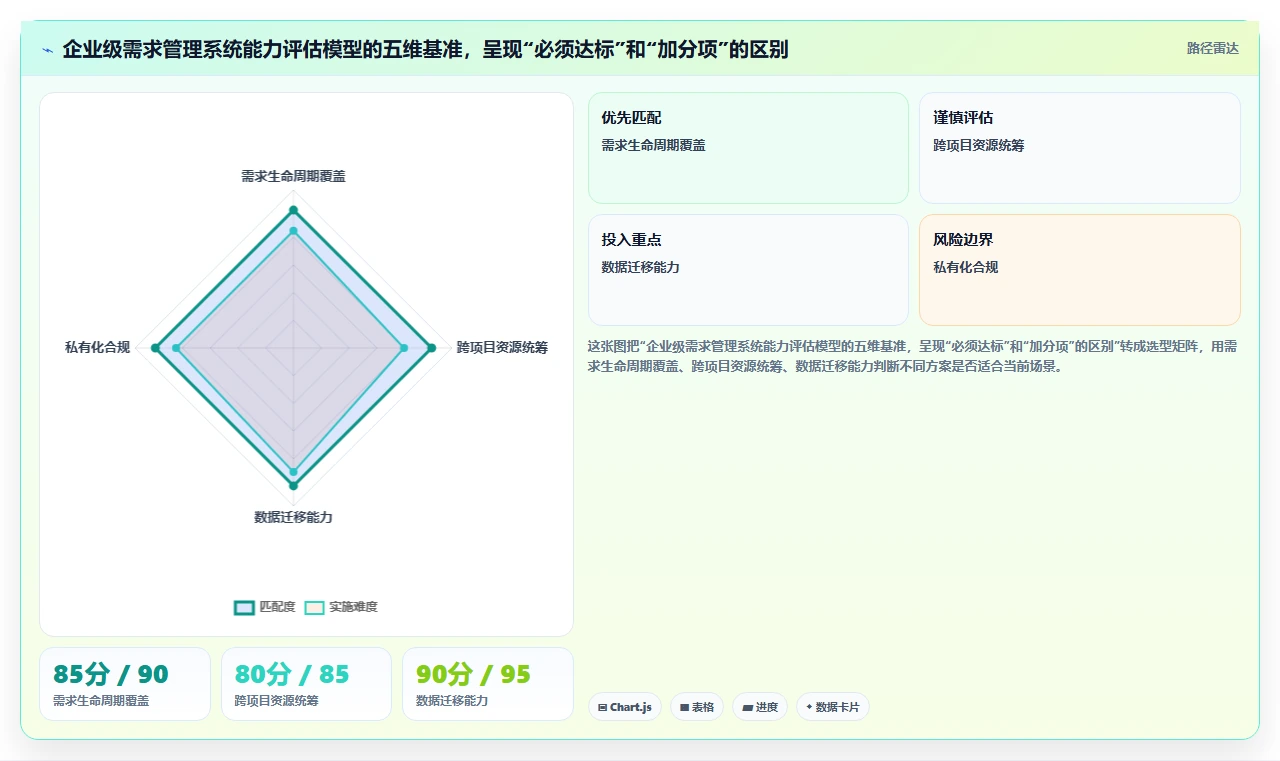Click 数据迁移能力 caption under 90分 score

452,701
